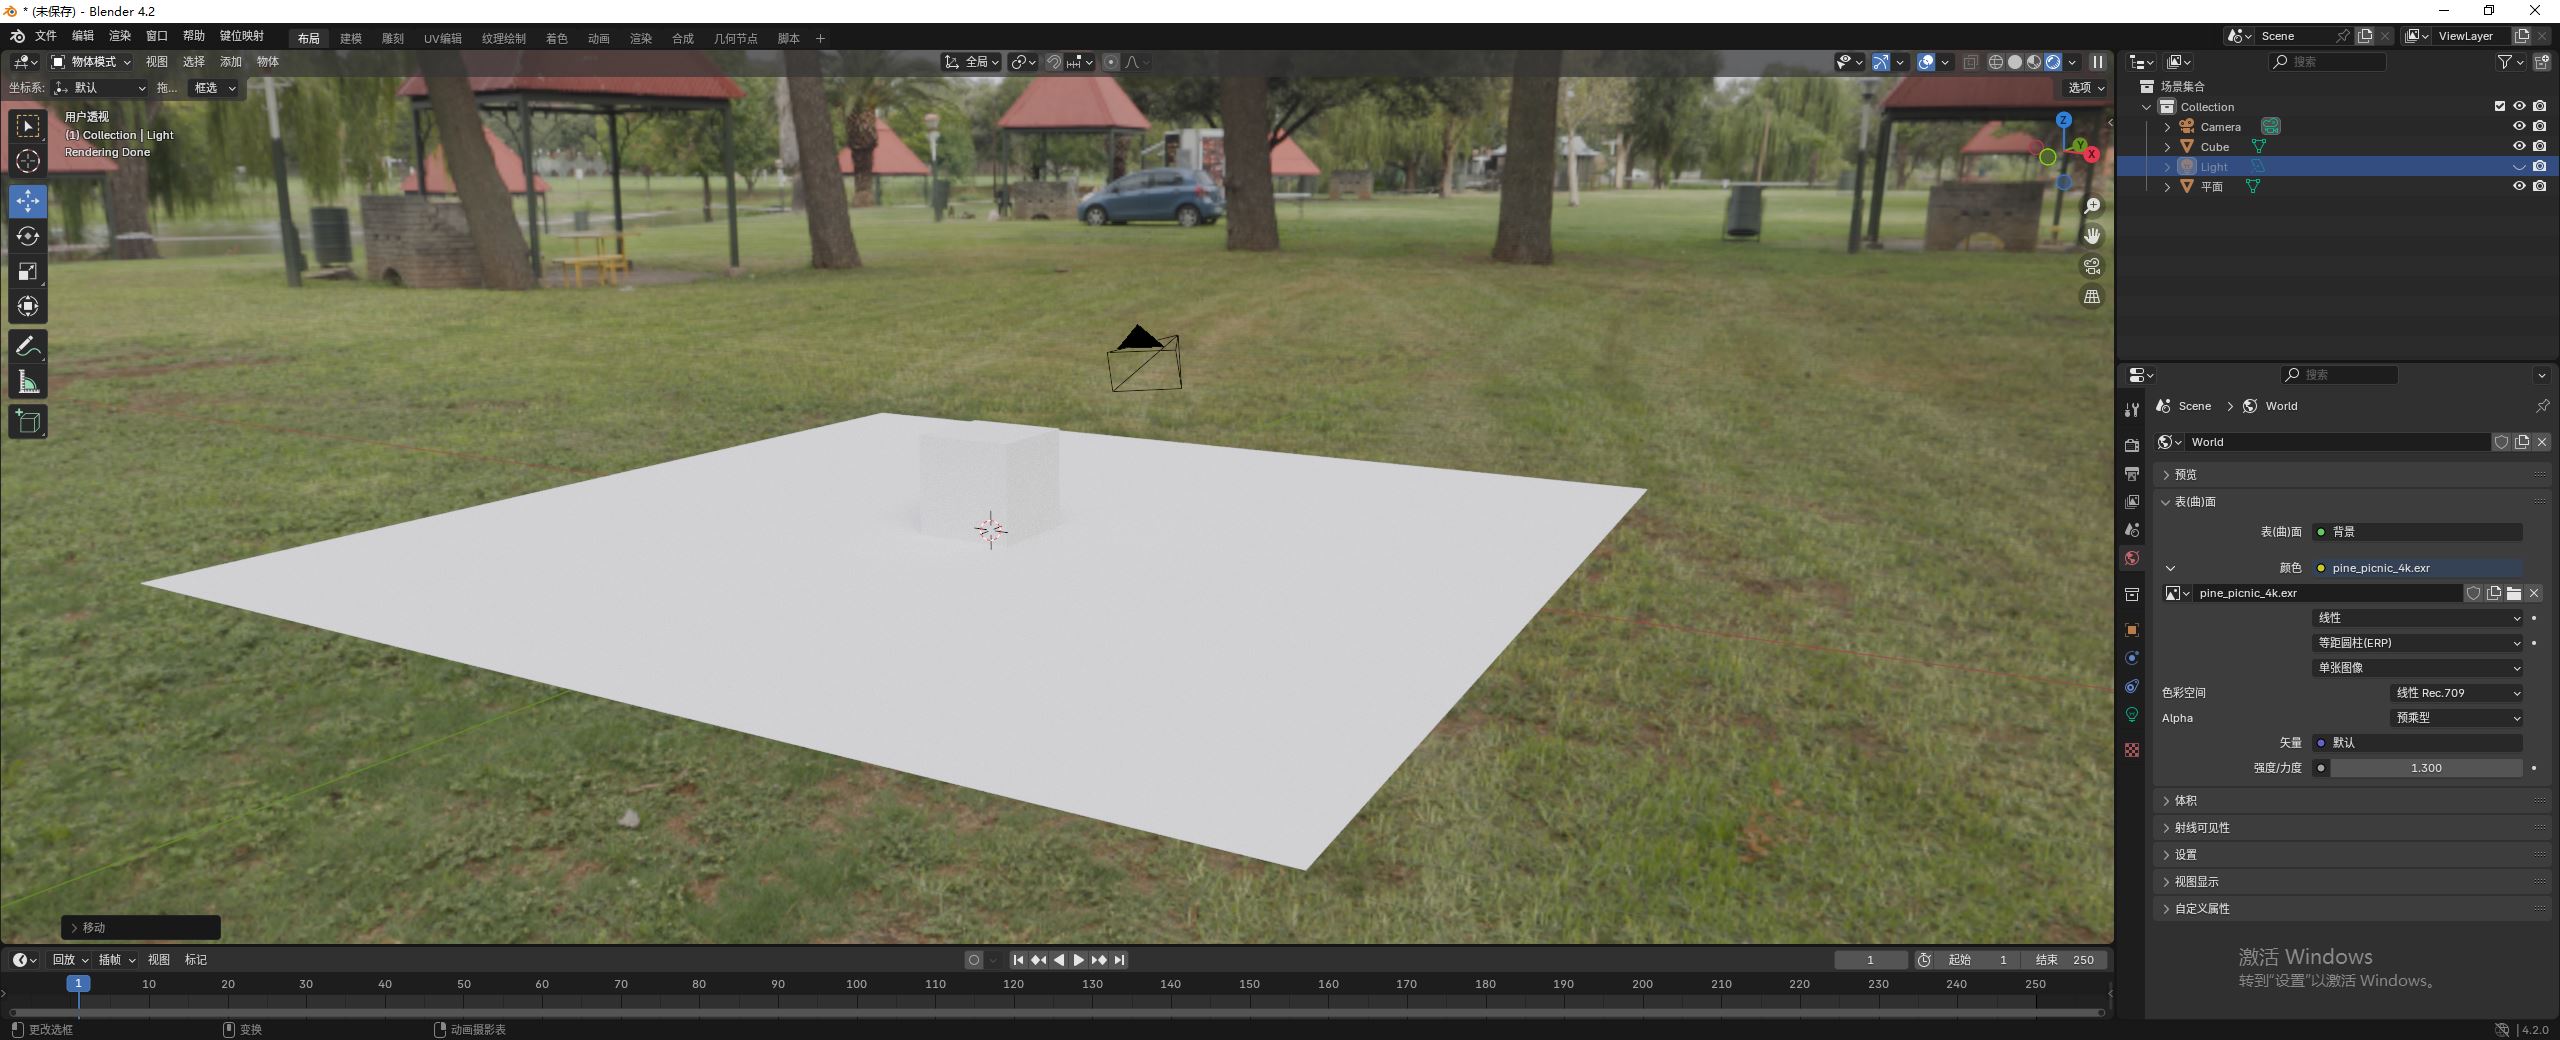Jump to the end frame
This screenshot has height=1040, width=2560.
[1120, 960]
